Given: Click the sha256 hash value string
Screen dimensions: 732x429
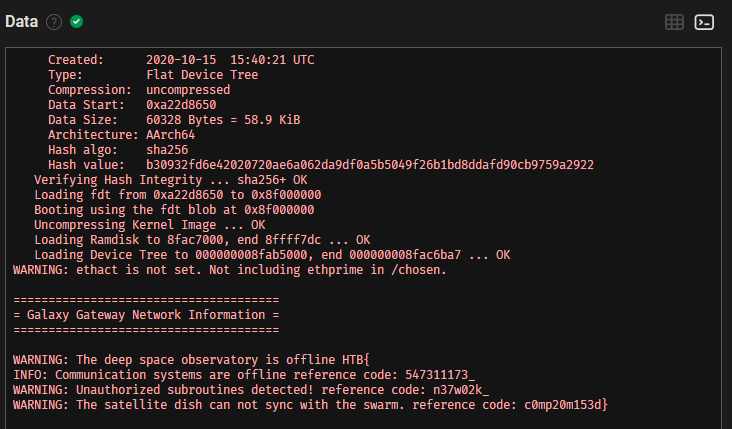Looking at the screenshot, I should (370, 164).
